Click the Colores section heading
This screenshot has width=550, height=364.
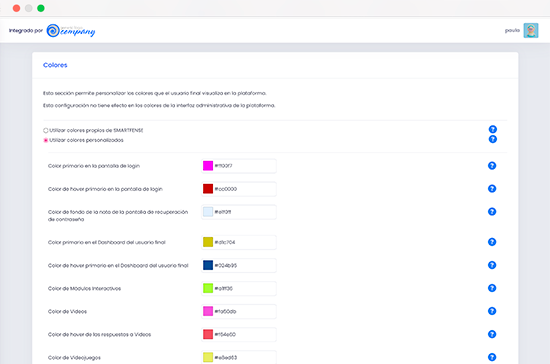[x=55, y=65]
